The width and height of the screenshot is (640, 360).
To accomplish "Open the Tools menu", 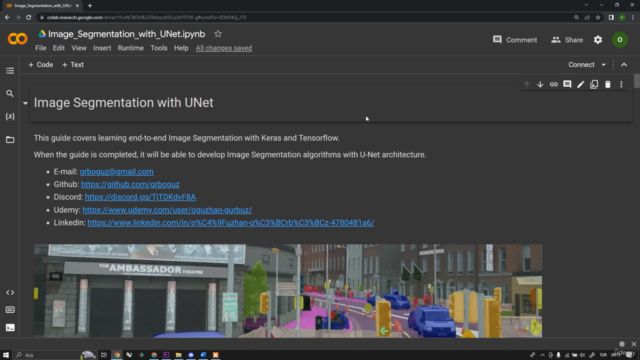I will (x=159, y=48).
